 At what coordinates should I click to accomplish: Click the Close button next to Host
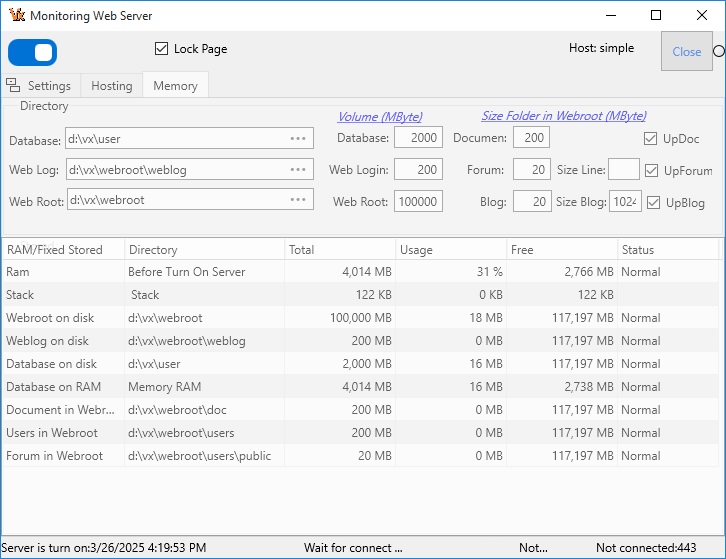(686, 52)
